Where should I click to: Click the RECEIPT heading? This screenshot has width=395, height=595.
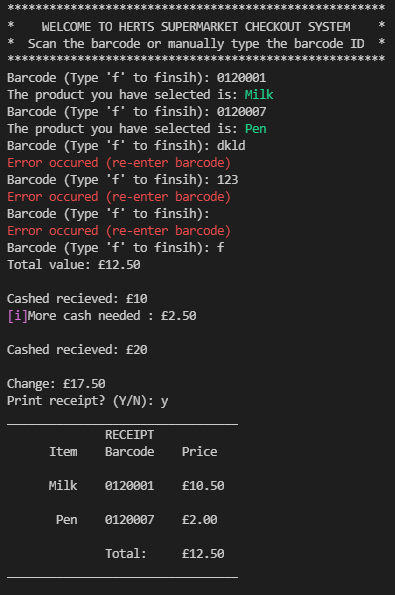tap(129, 435)
